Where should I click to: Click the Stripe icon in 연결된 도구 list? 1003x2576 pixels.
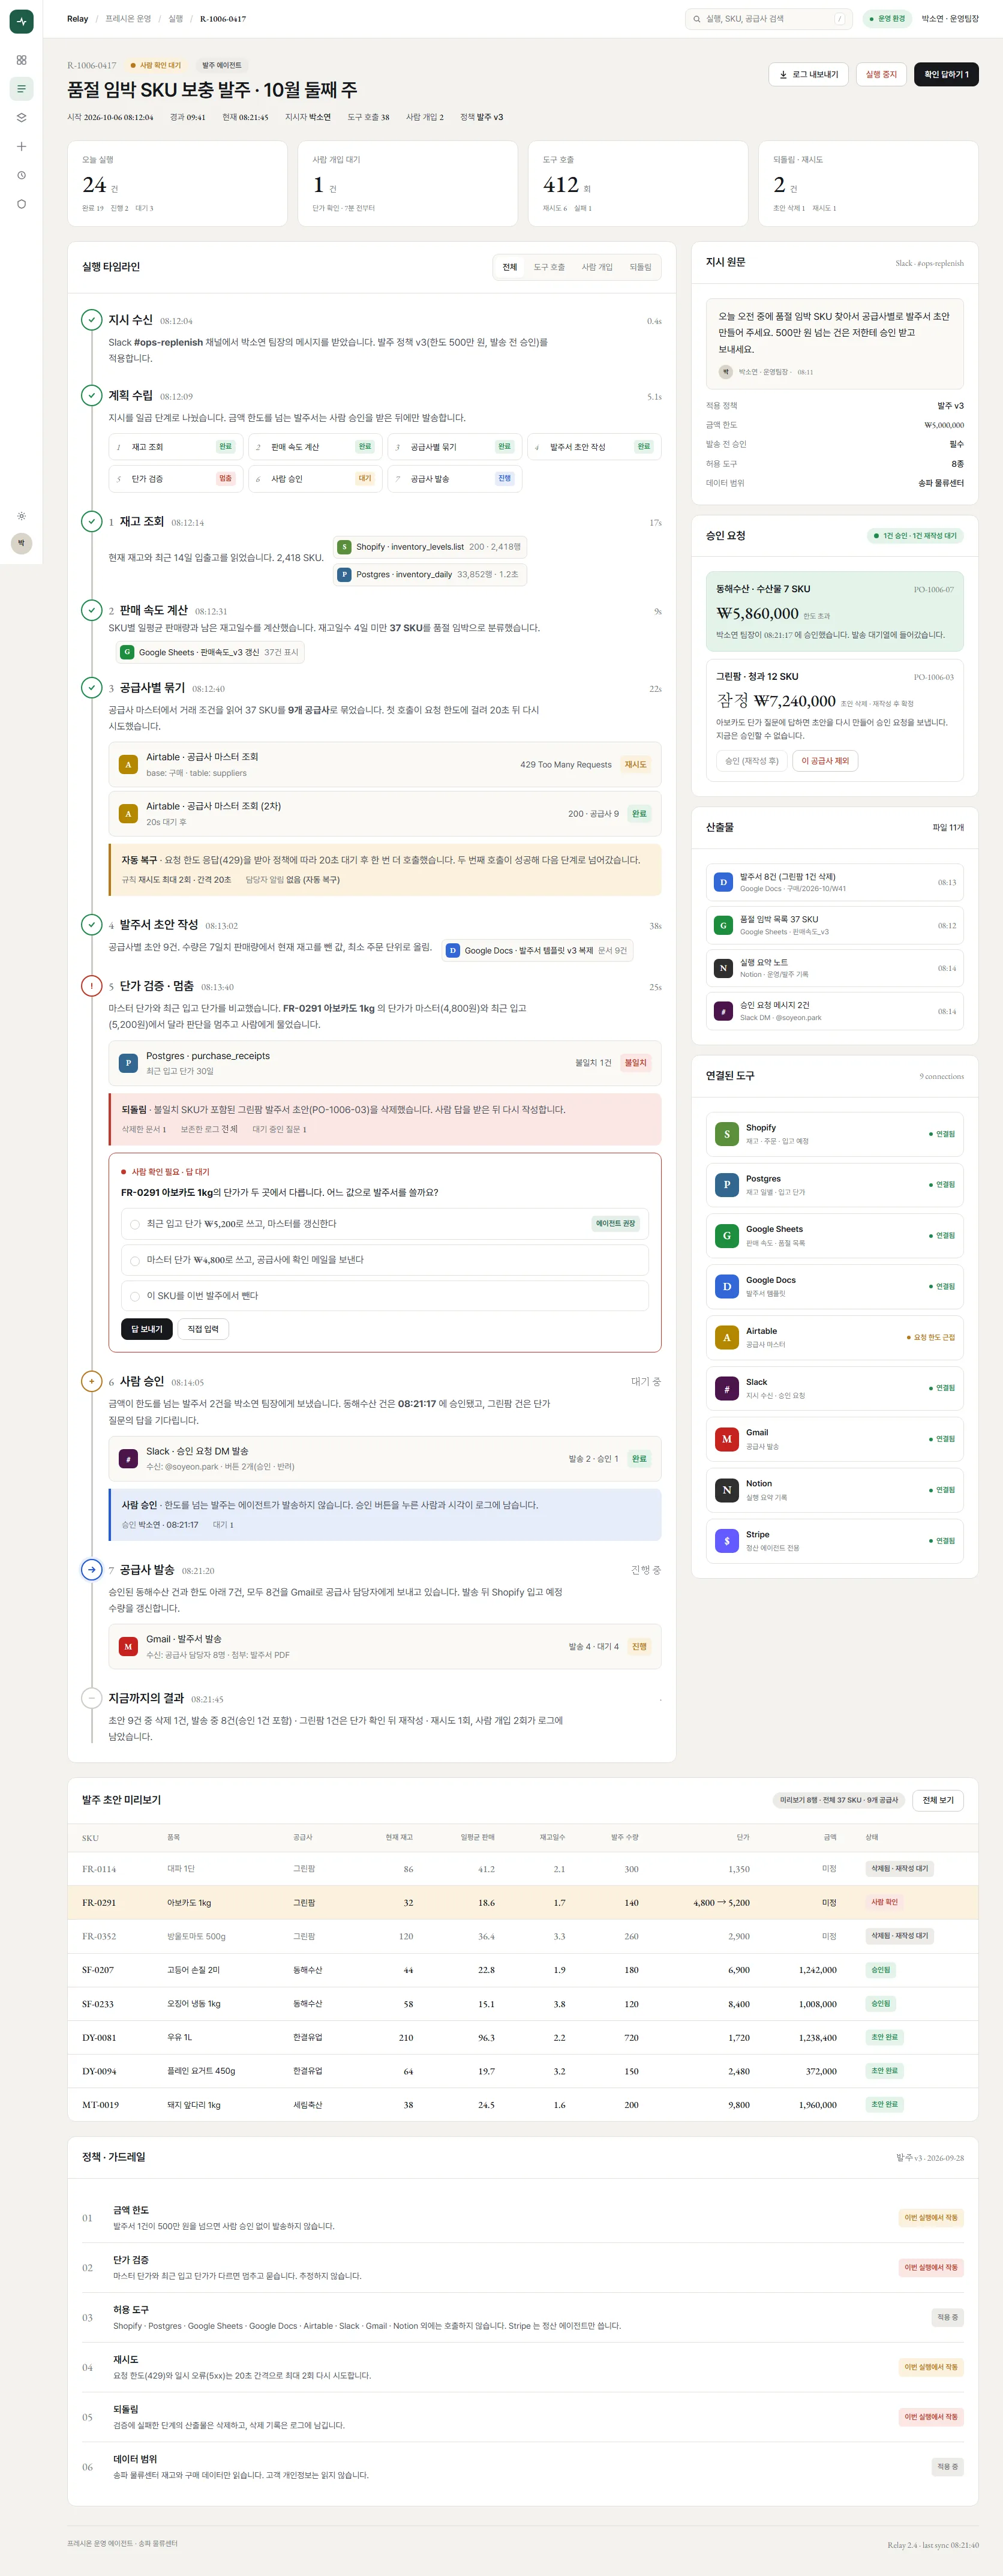(726, 1541)
